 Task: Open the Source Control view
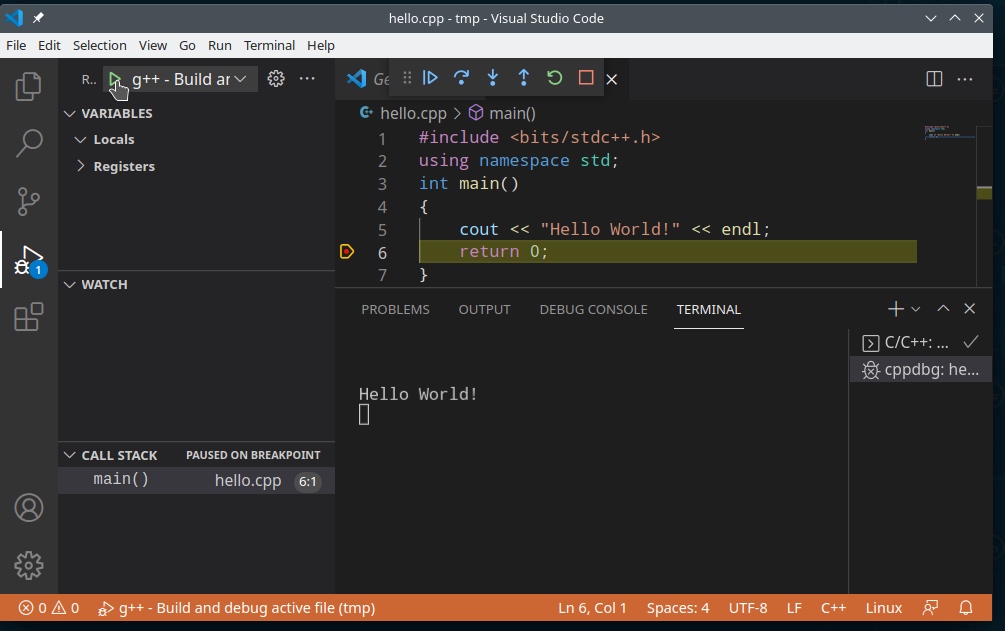29,201
